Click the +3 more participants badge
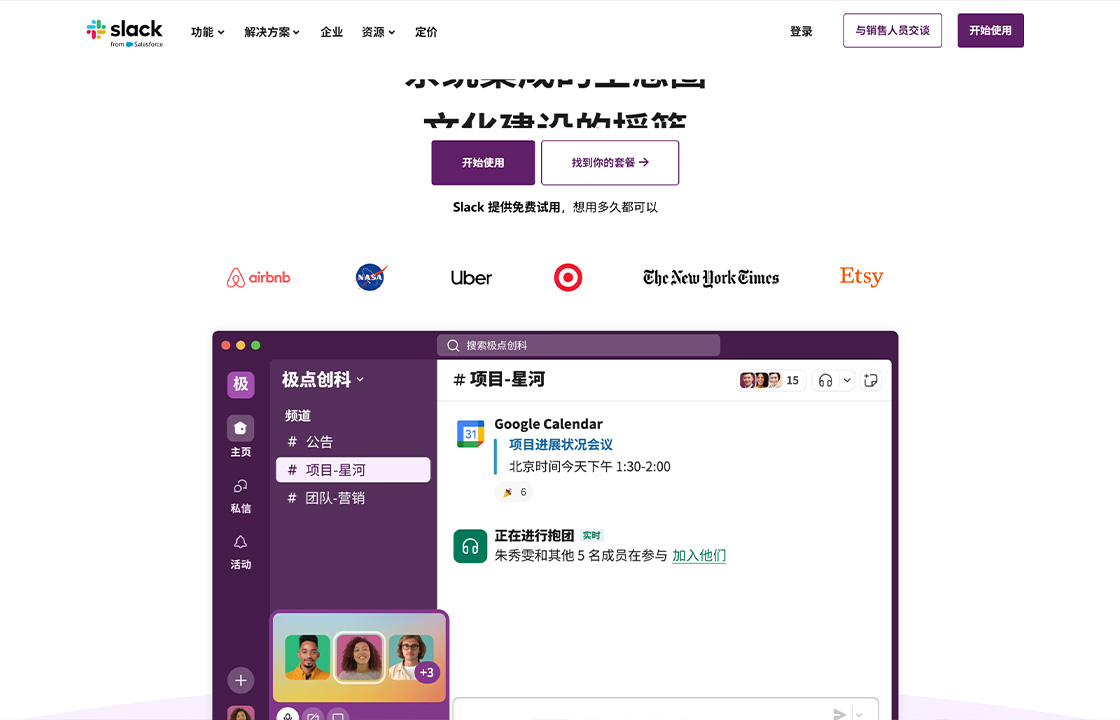The height and width of the screenshot is (720, 1120). (x=426, y=672)
